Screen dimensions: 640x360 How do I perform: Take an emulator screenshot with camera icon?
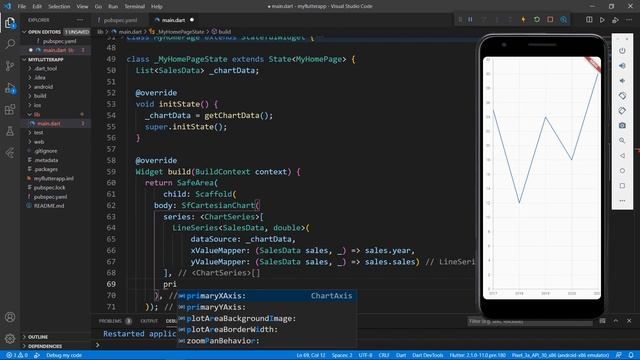click(x=622, y=126)
